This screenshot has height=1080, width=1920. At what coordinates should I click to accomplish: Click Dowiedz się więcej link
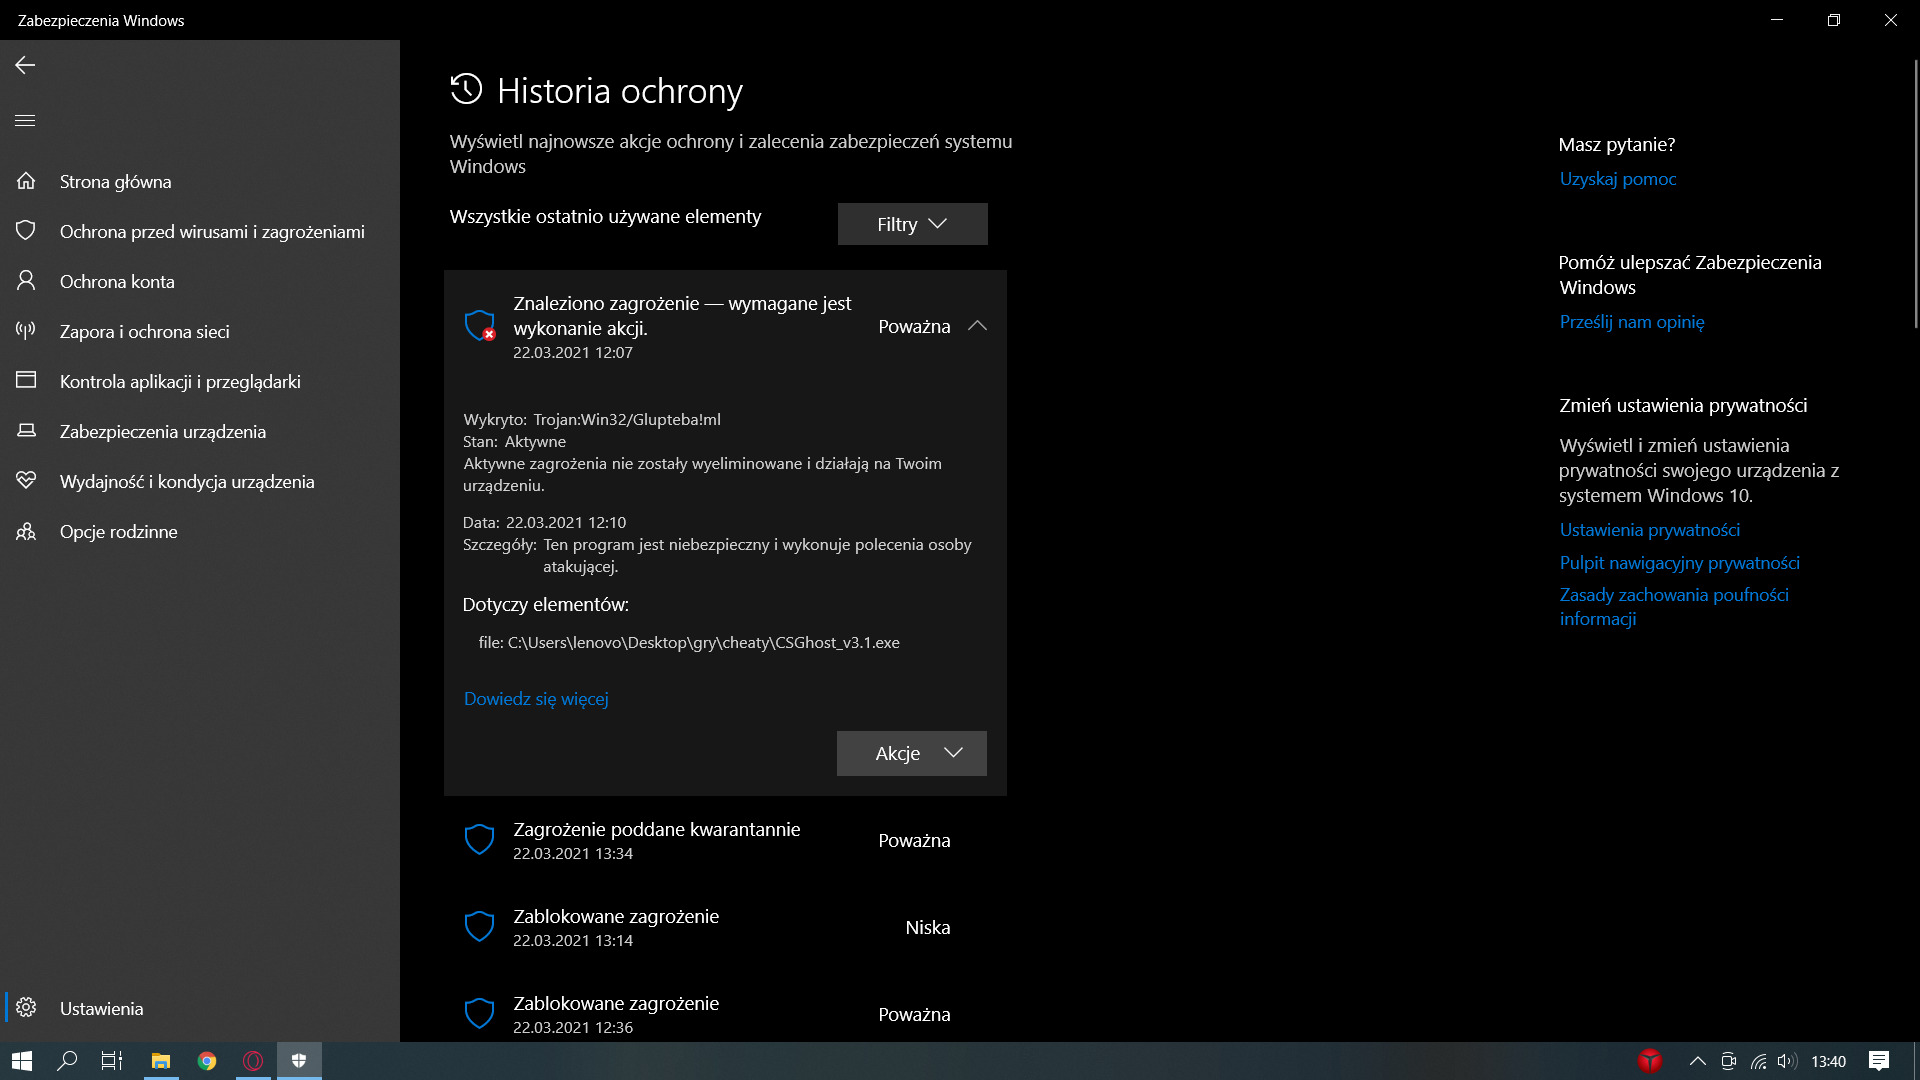point(536,699)
